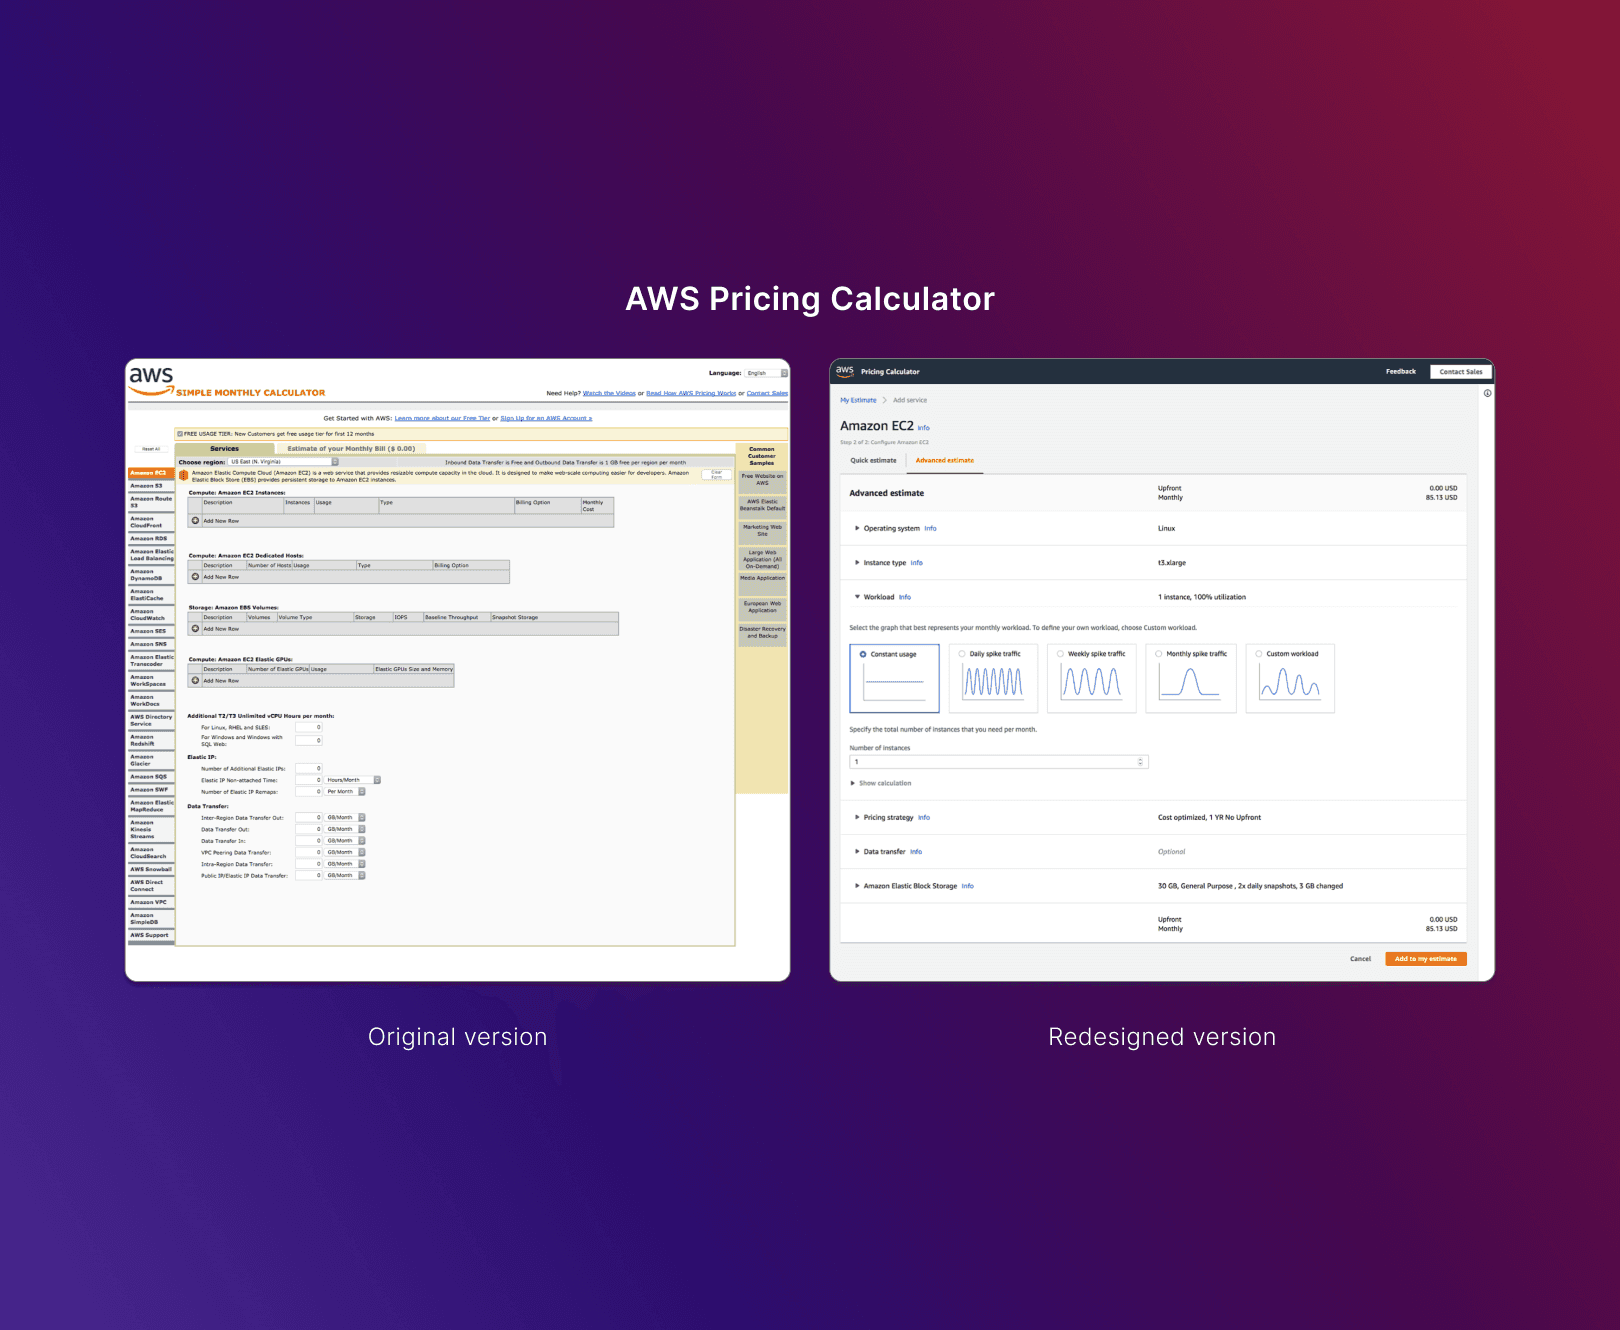1620x1330 pixels.
Task: Click the Cancel button
Action: pyautogui.click(x=1360, y=959)
